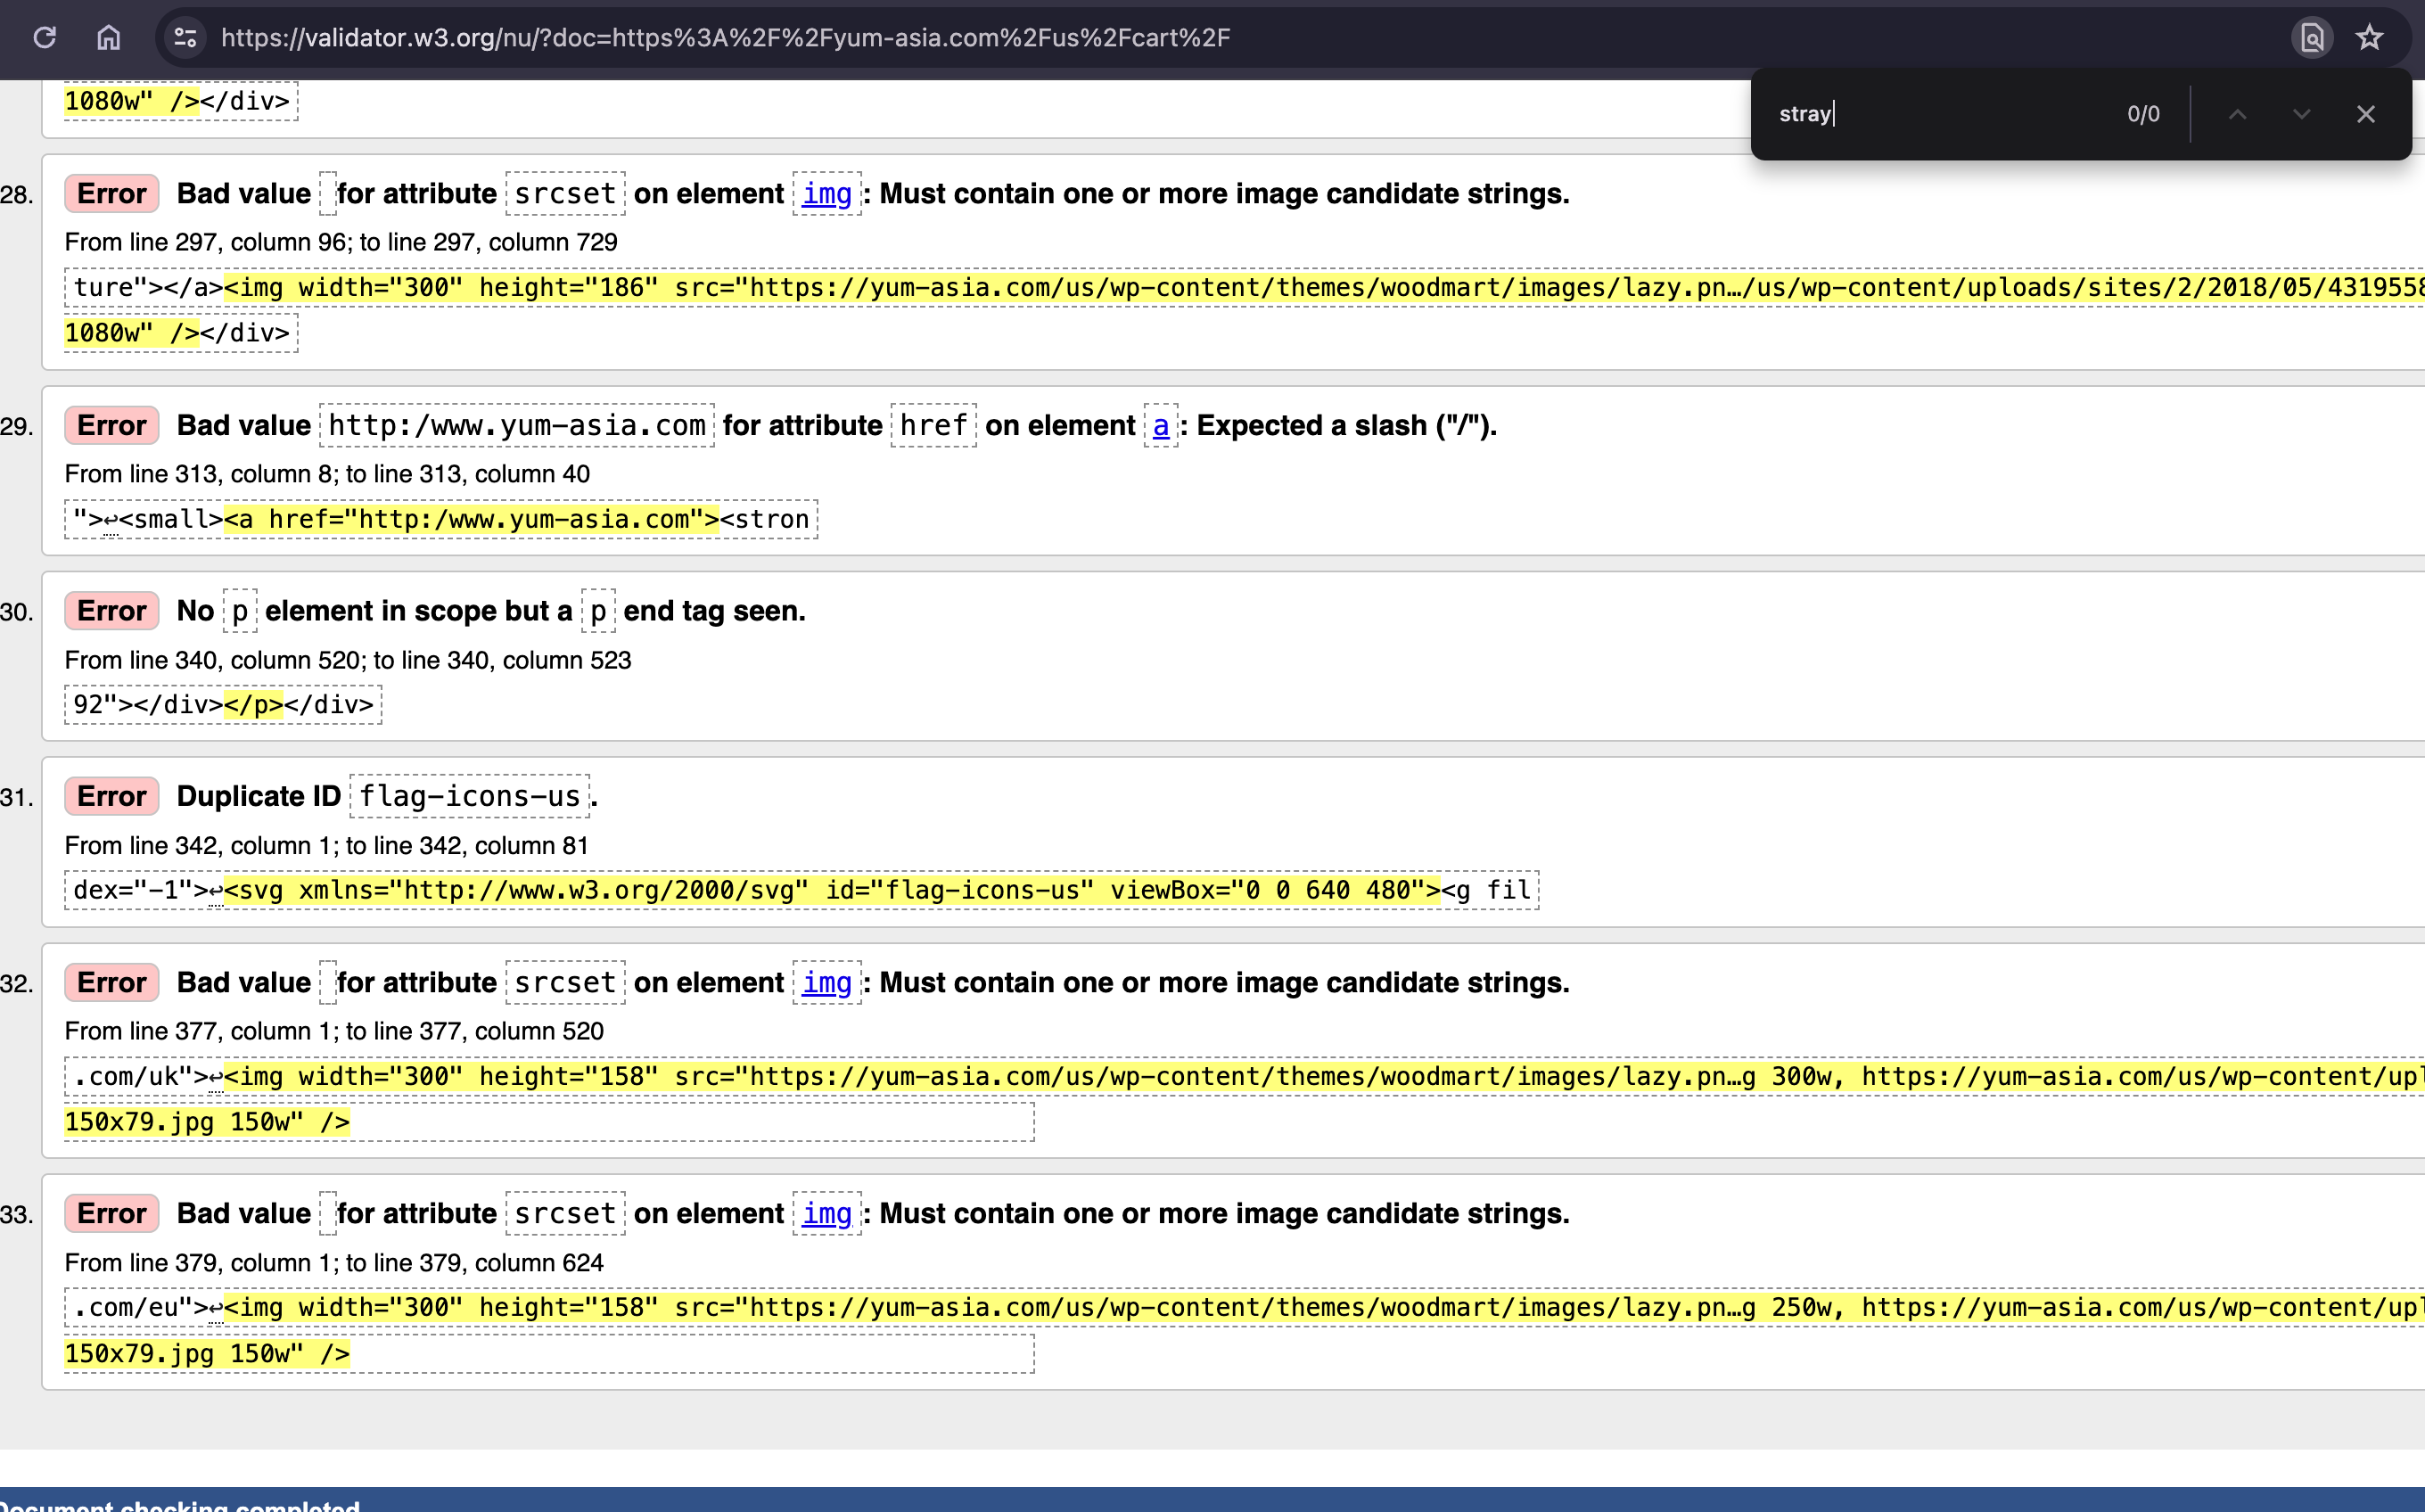
Task: Open the 'a' element link in error 29
Action: pyautogui.click(x=1160, y=426)
